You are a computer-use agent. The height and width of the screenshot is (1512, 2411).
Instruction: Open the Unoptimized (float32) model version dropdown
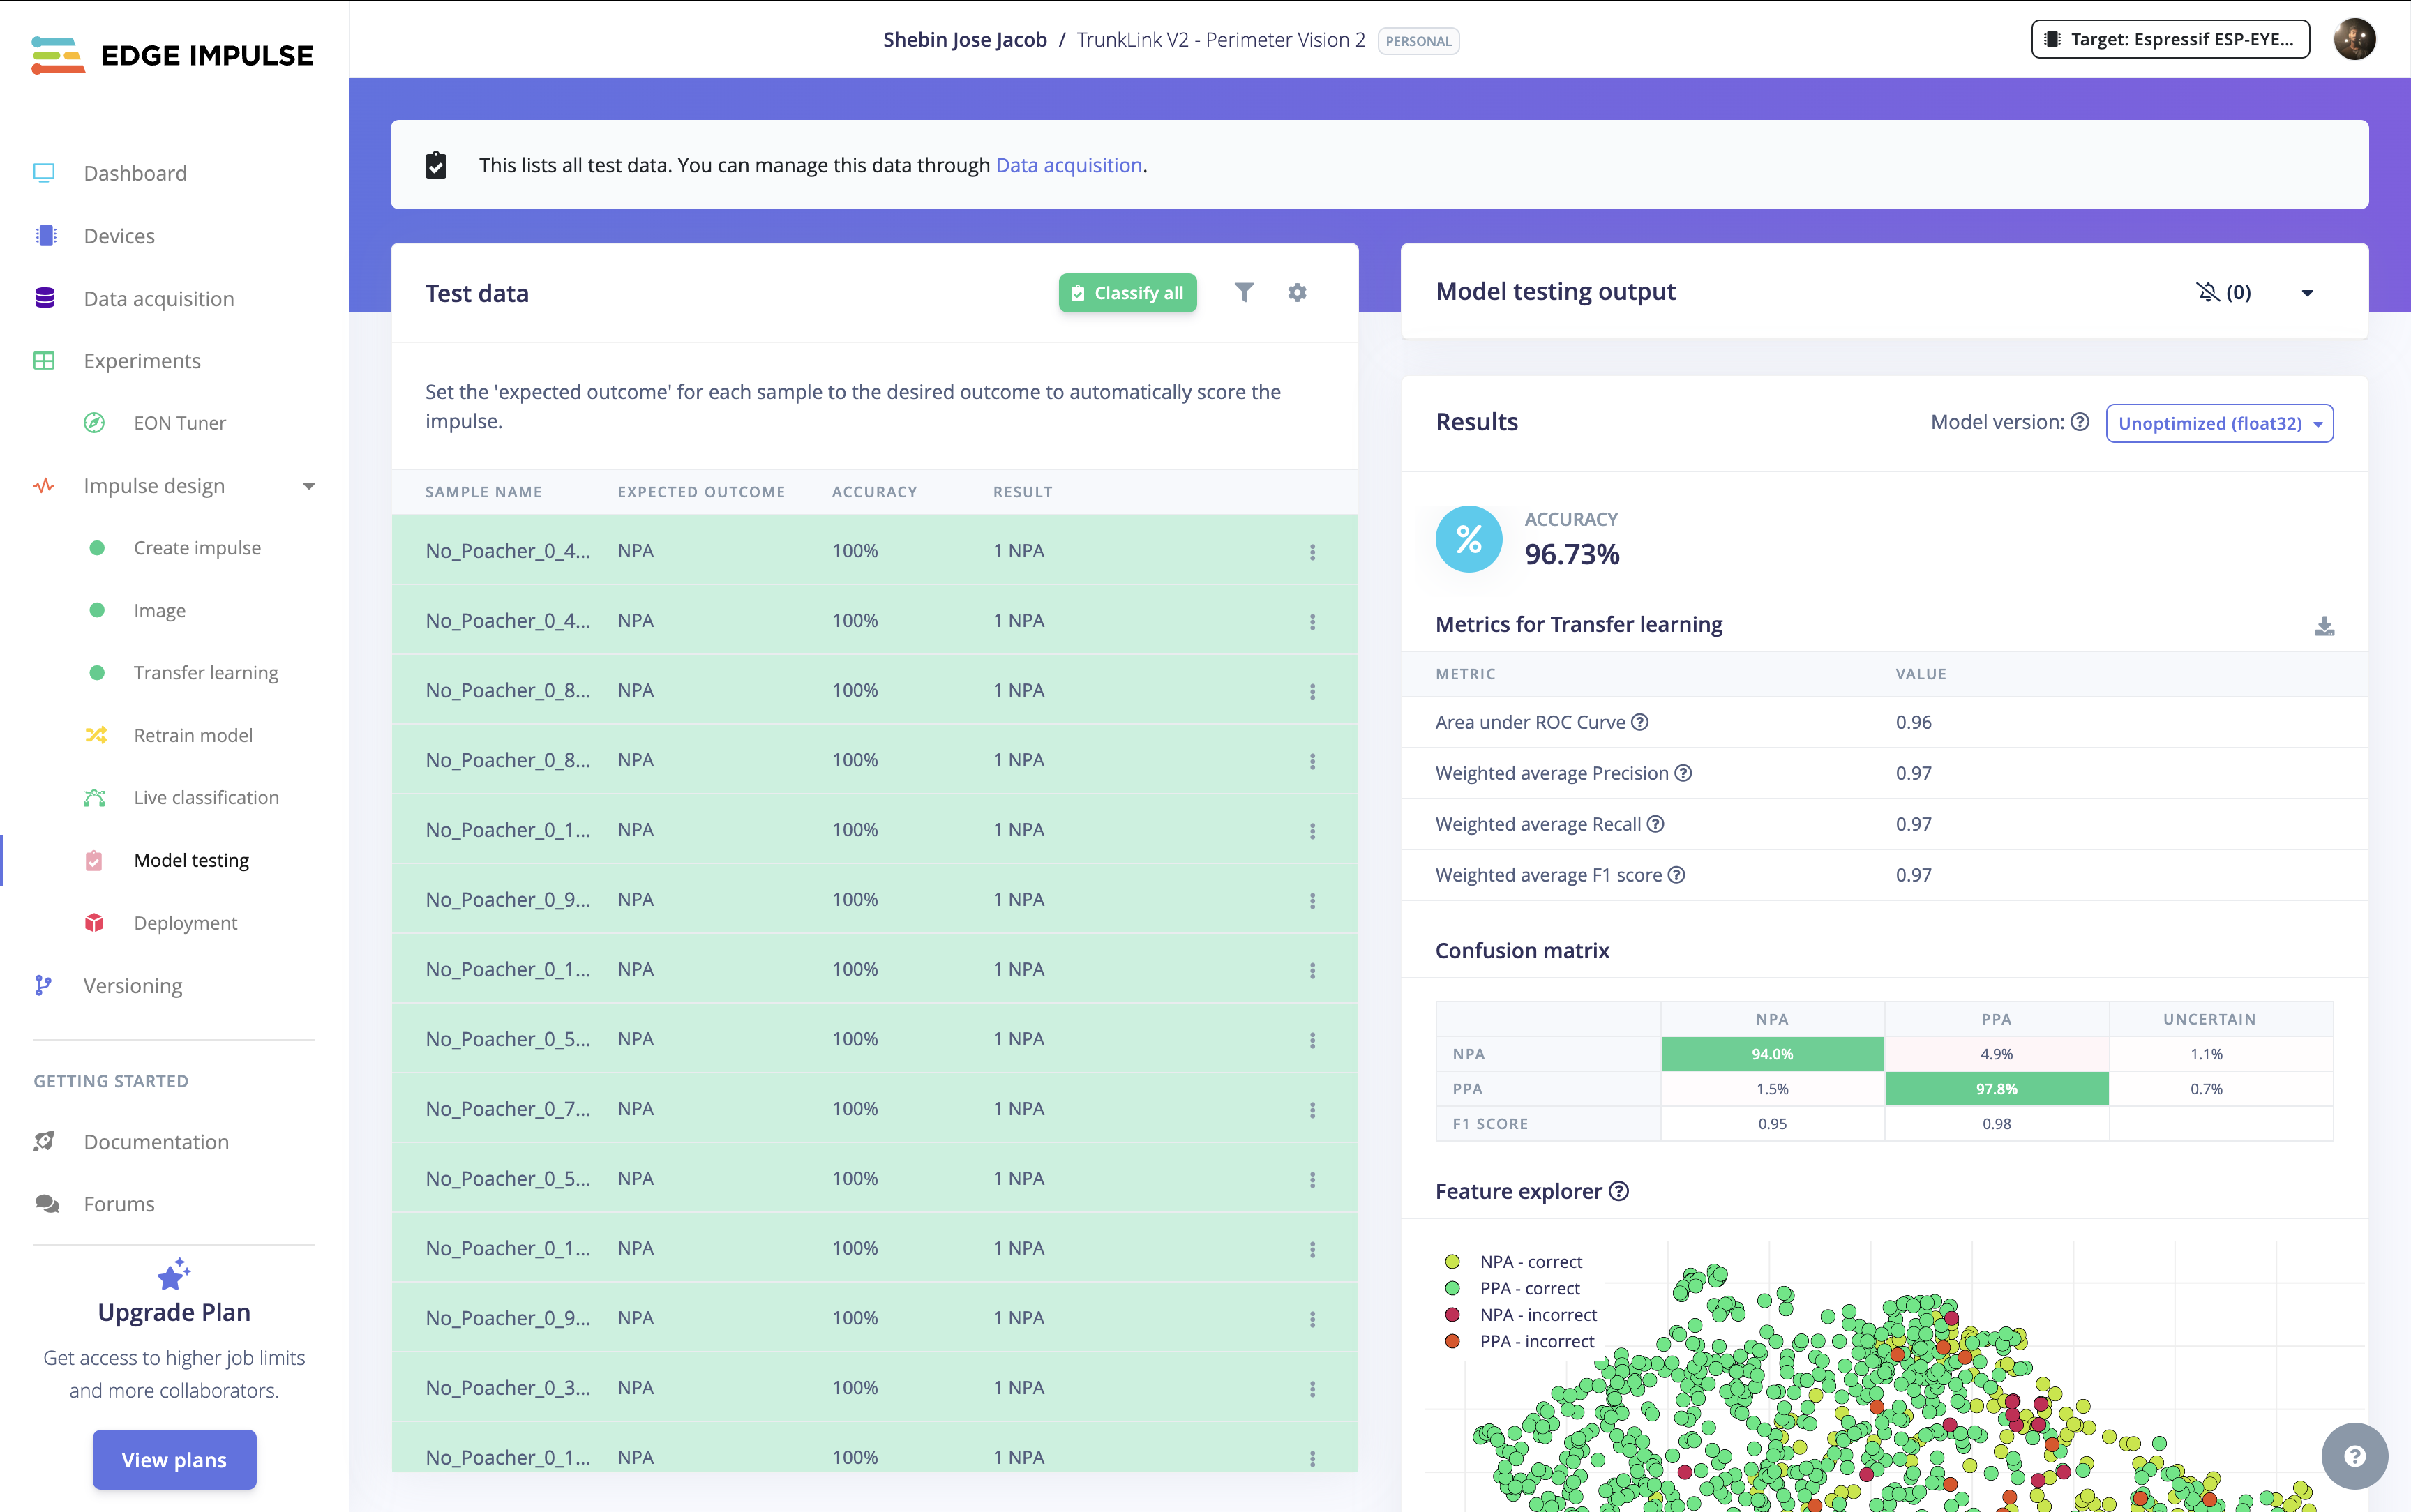pos(2219,423)
